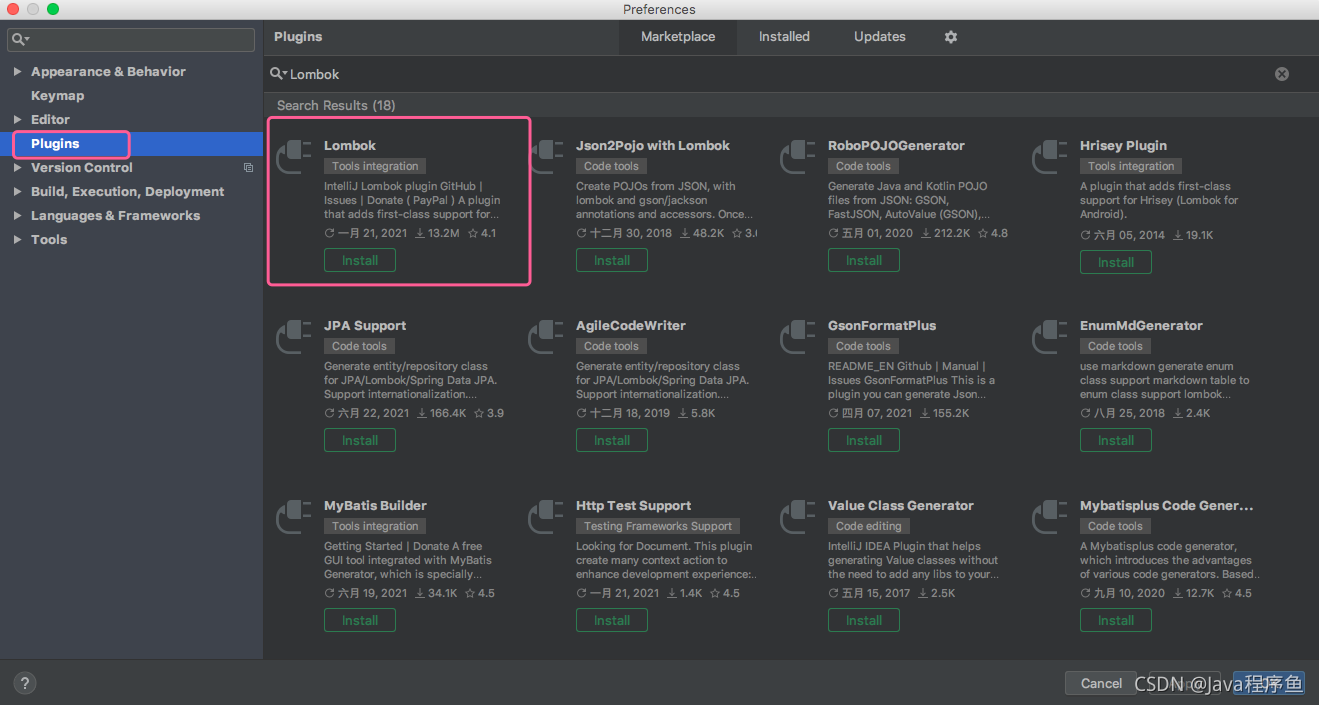Install the JPA Support plugin
The image size is (1319, 705).
(x=360, y=441)
